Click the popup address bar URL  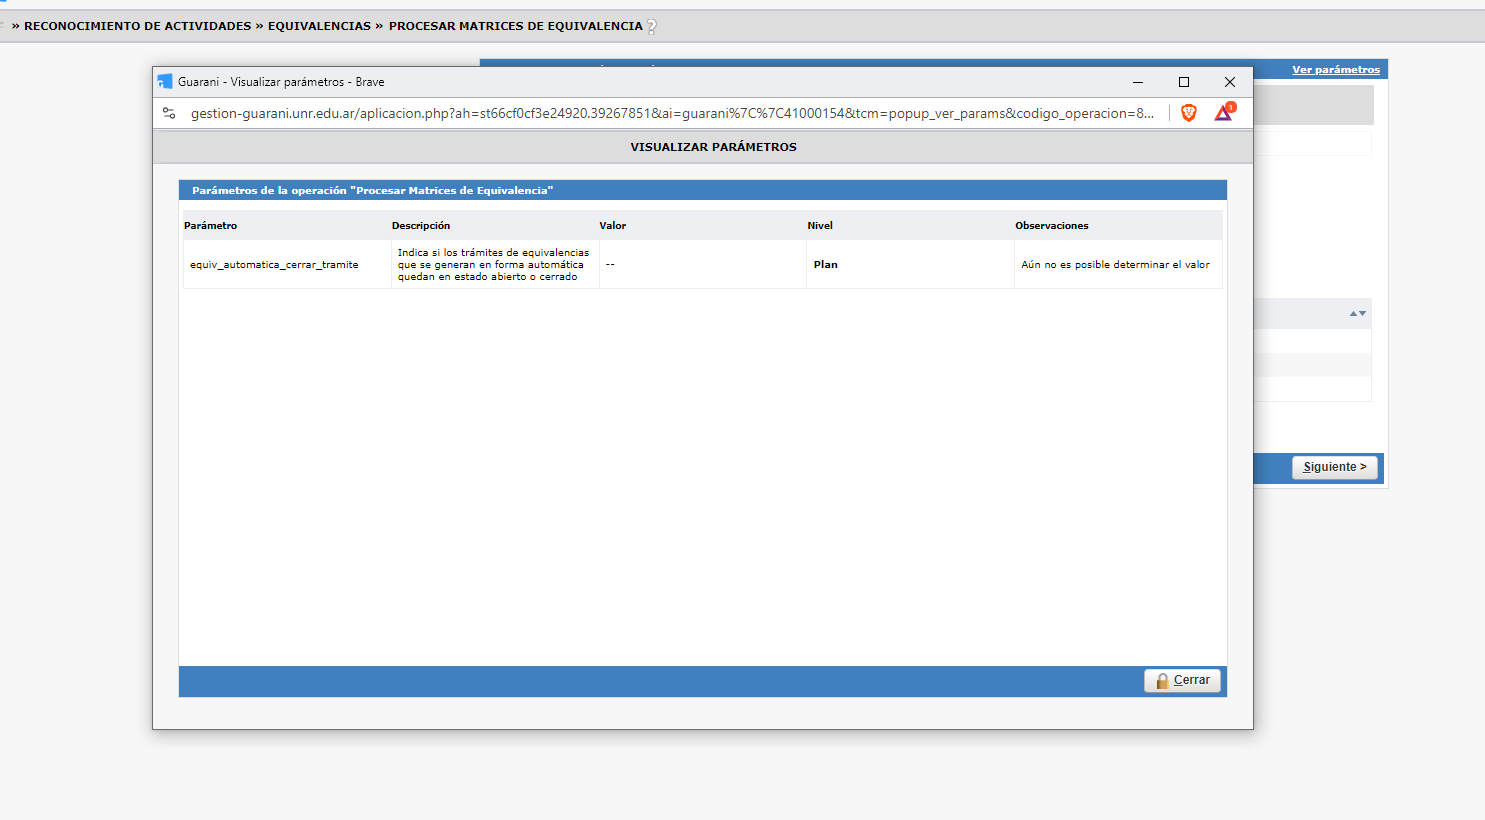[x=671, y=113]
